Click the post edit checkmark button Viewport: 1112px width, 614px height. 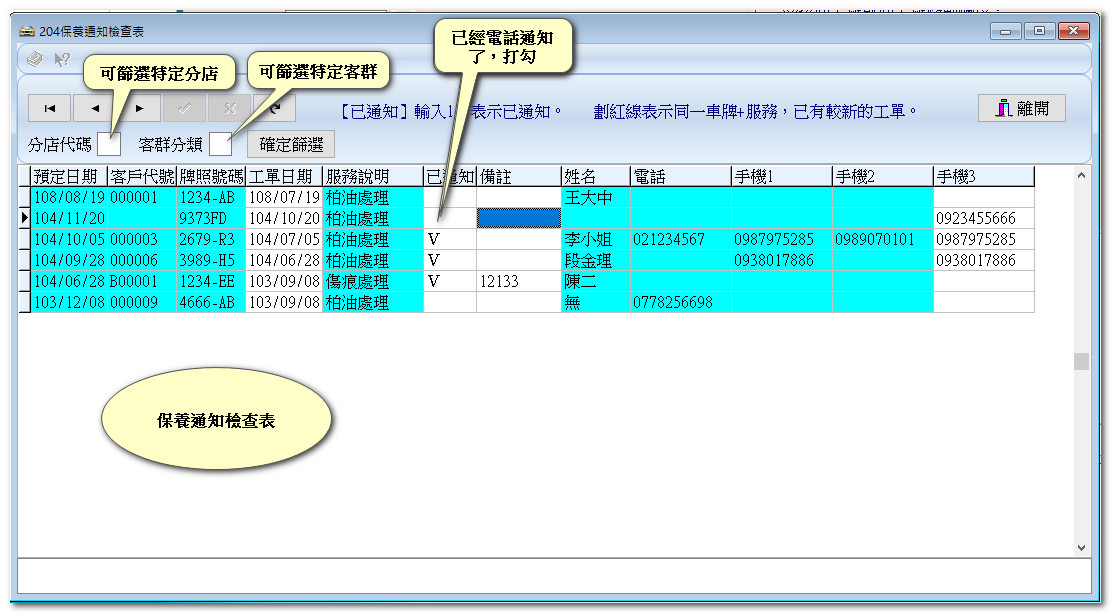(x=185, y=108)
